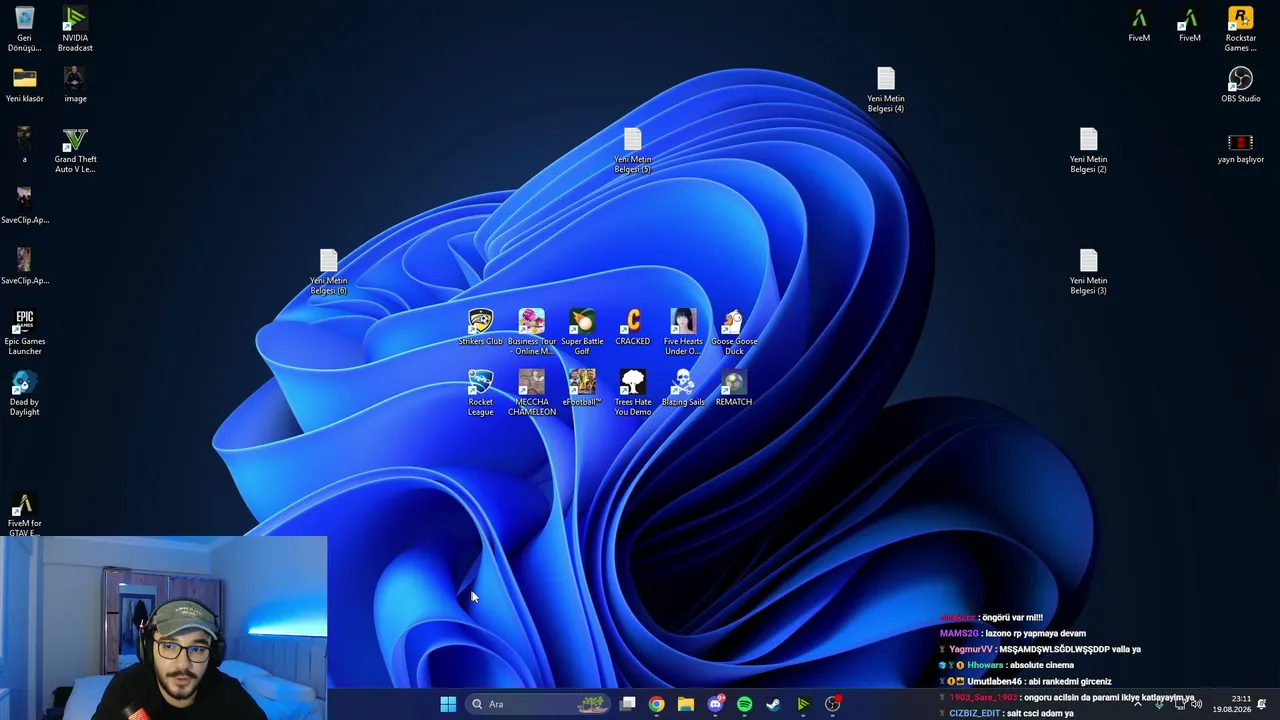Select the REMATCH game shortcut
The image size is (1280, 720).
coord(734,389)
